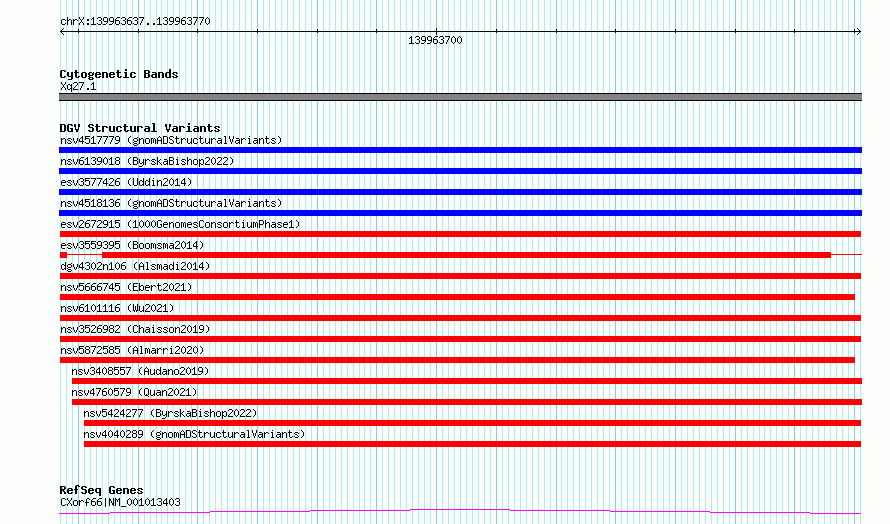Click the ruler's right arrow end
This screenshot has height=524, width=890.
pyautogui.click(x=858, y=32)
